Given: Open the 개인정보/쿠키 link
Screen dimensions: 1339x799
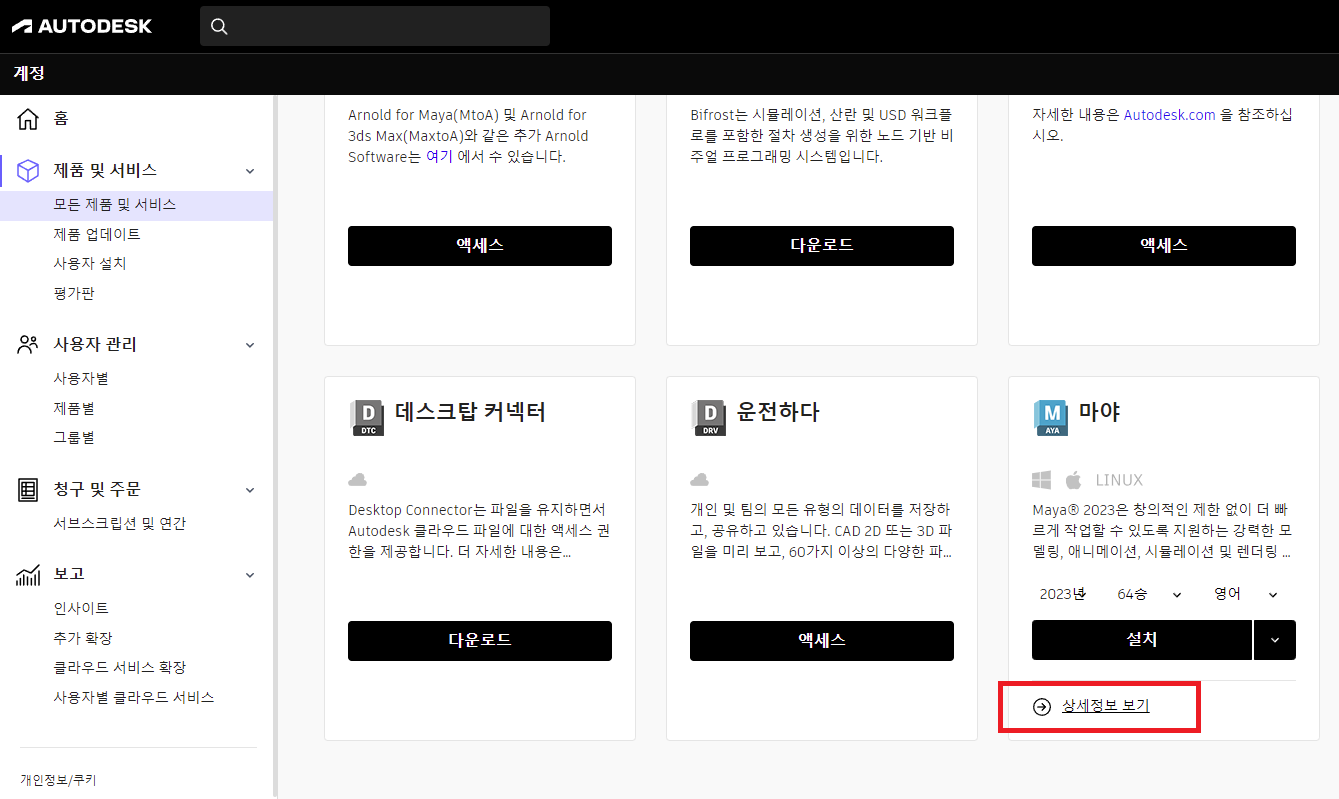Looking at the screenshot, I should click(58, 780).
